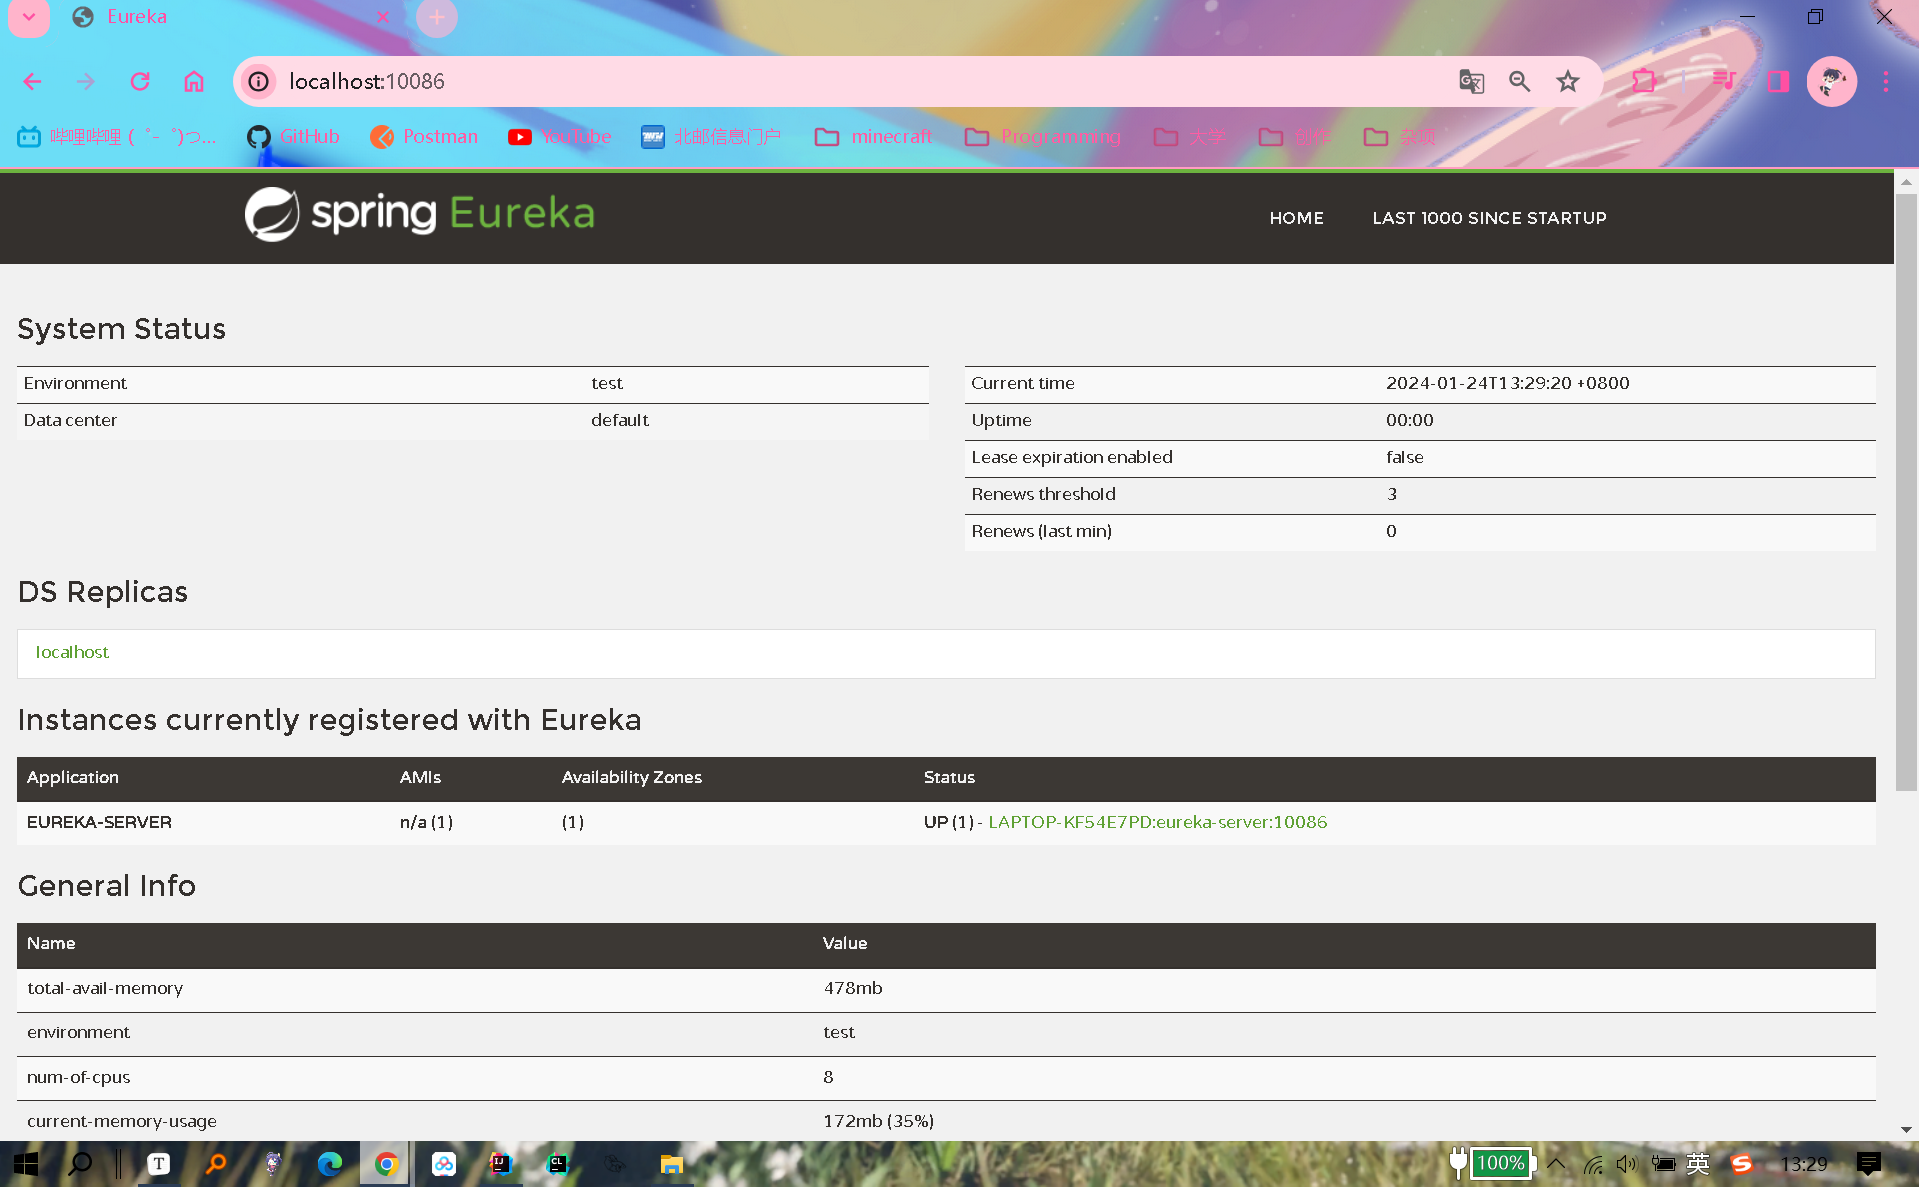Click the scrollbar down arrow
This screenshot has height=1187, width=1919.
(x=1906, y=1130)
